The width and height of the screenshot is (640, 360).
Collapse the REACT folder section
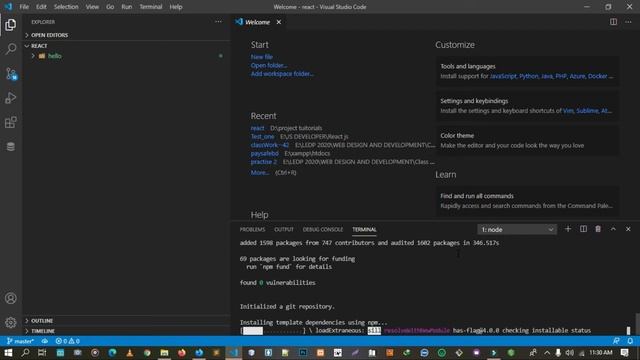click(127, 46)
